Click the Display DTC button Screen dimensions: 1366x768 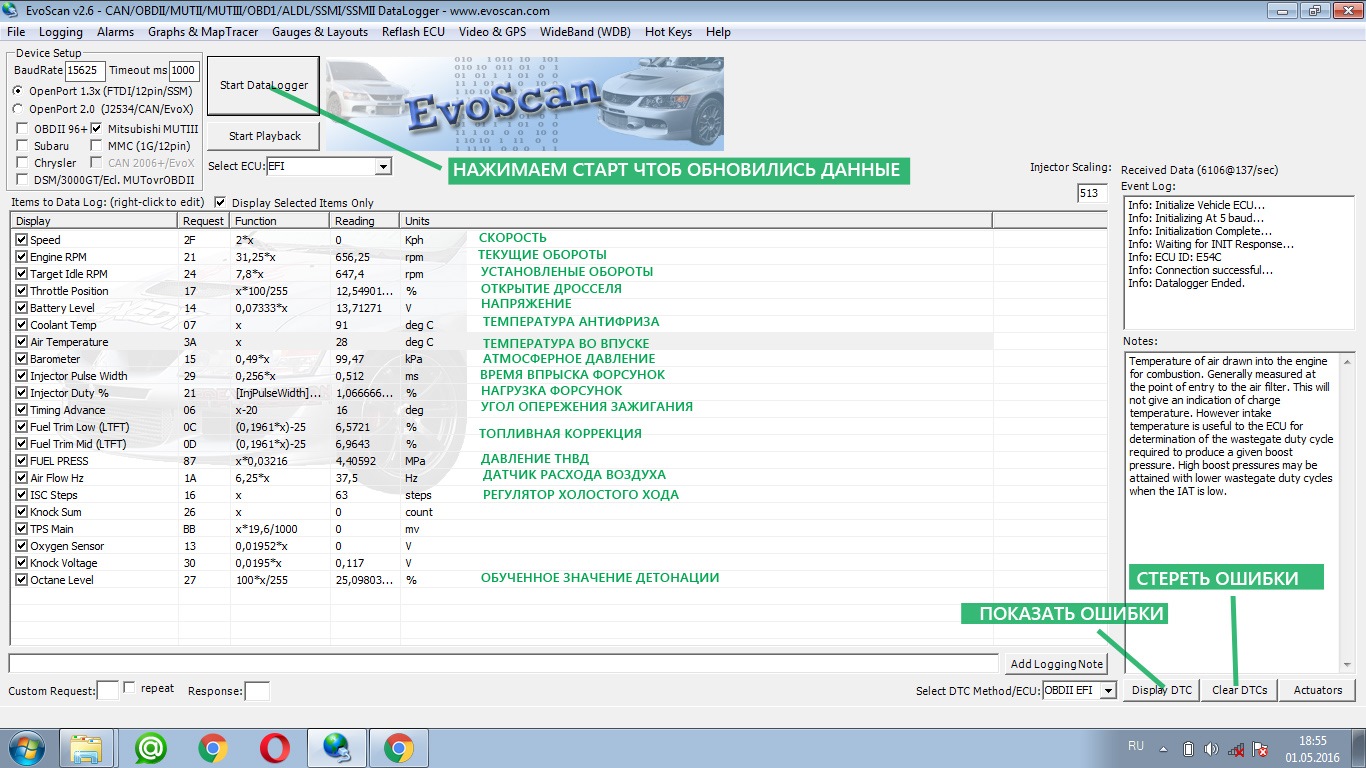point(1162,690)
